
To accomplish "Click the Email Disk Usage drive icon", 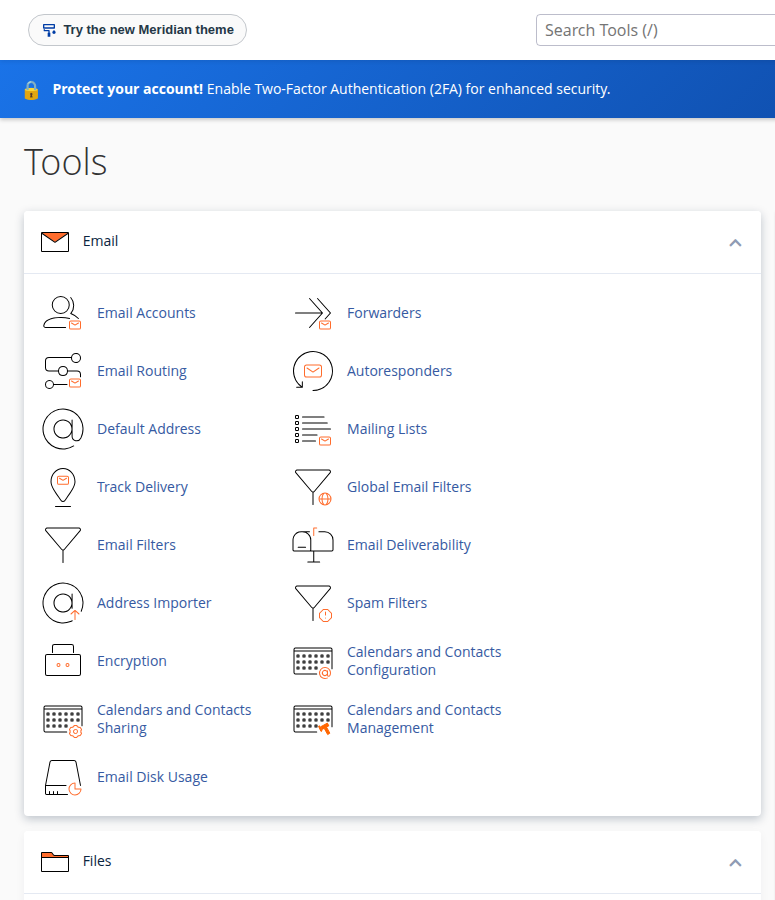I will (x=63, y=778).
